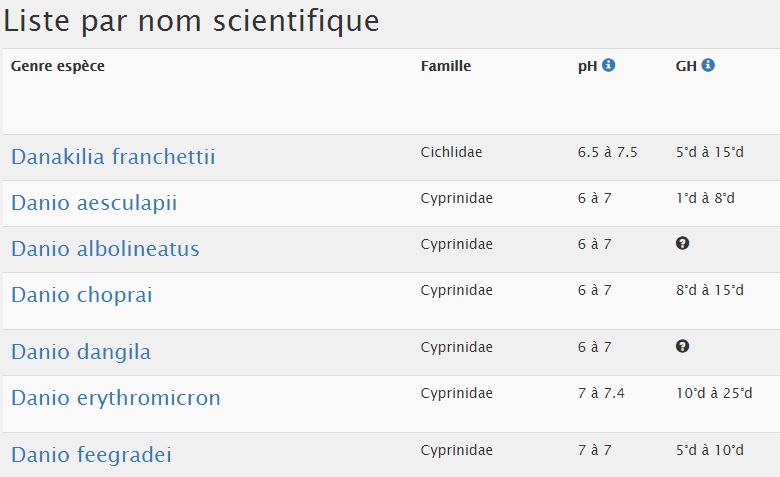Open Danio erythromicron entry
780x477 pixels.
coord(116,398)
